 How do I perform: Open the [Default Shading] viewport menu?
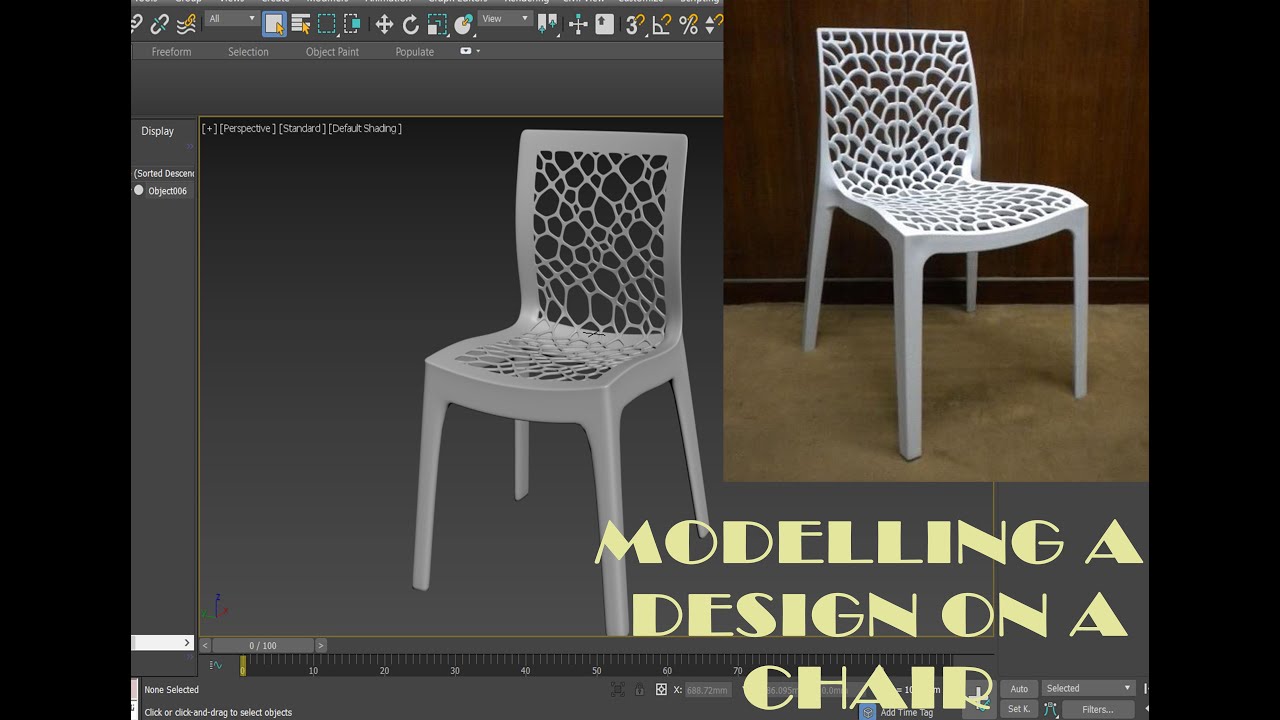(365, 128)
